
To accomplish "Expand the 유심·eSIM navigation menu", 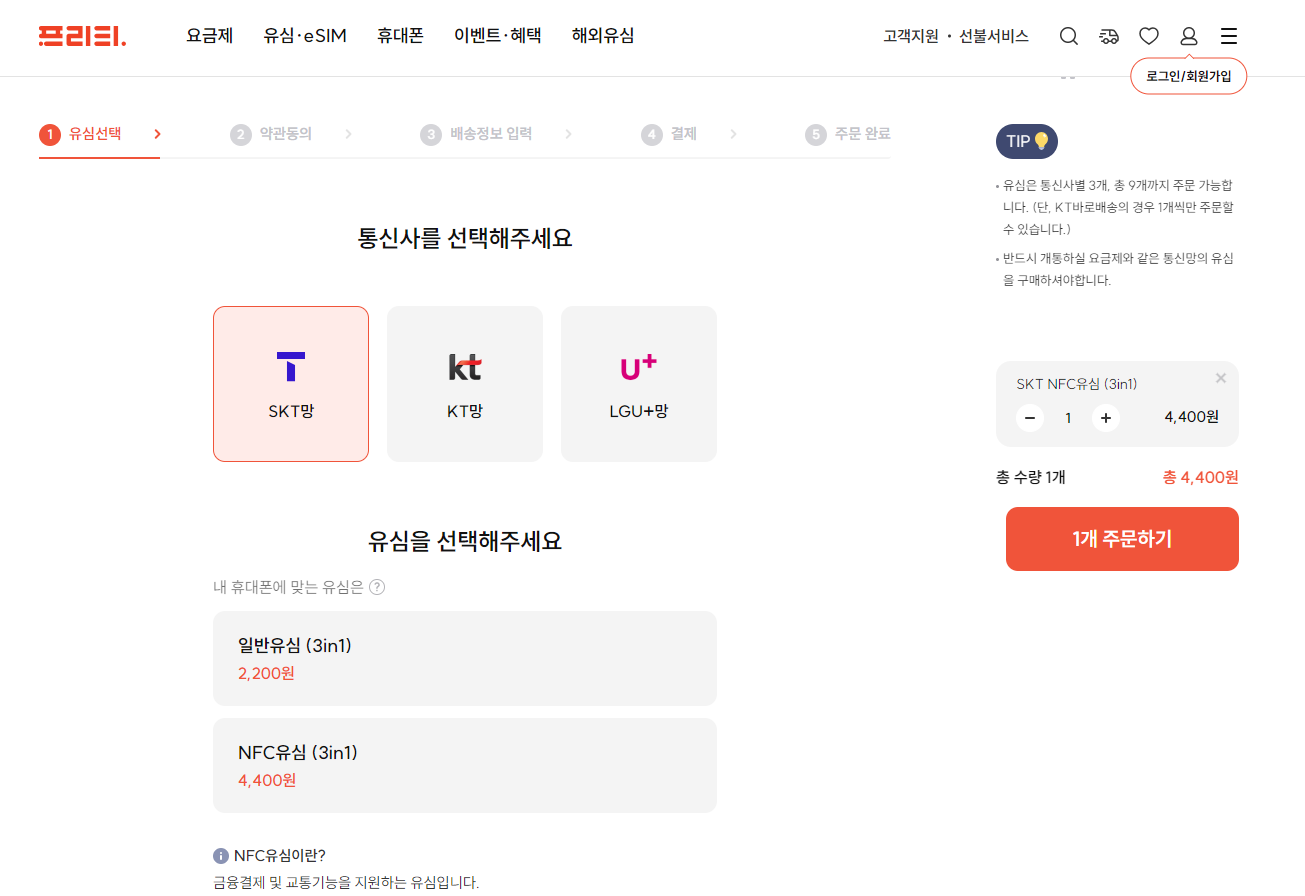I will [x=305, y=35].
